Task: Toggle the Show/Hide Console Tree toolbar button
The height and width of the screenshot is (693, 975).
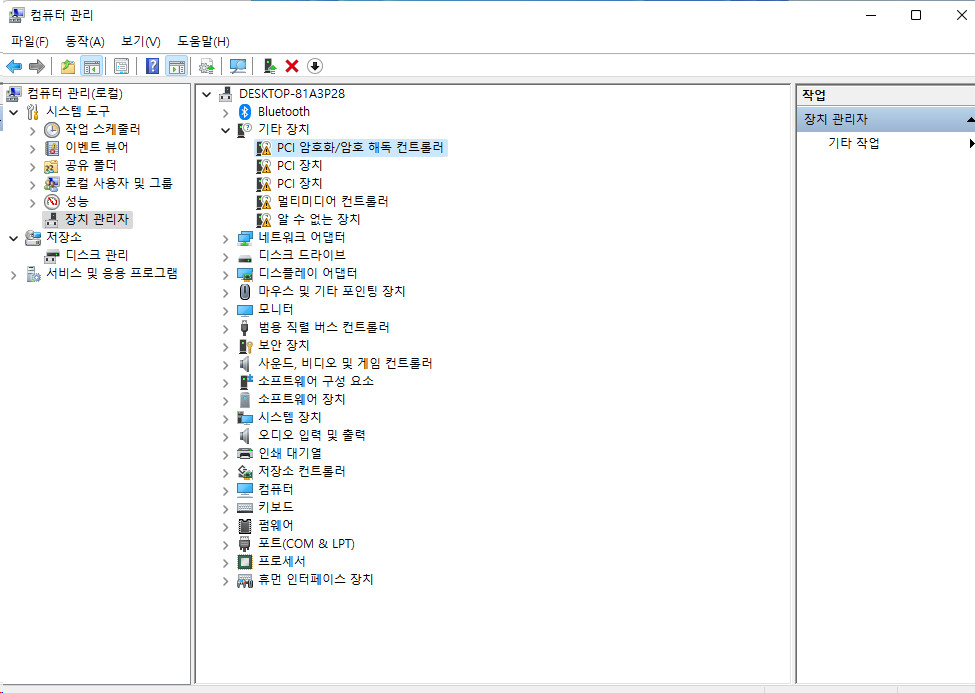Action: (x=91, y=66)
